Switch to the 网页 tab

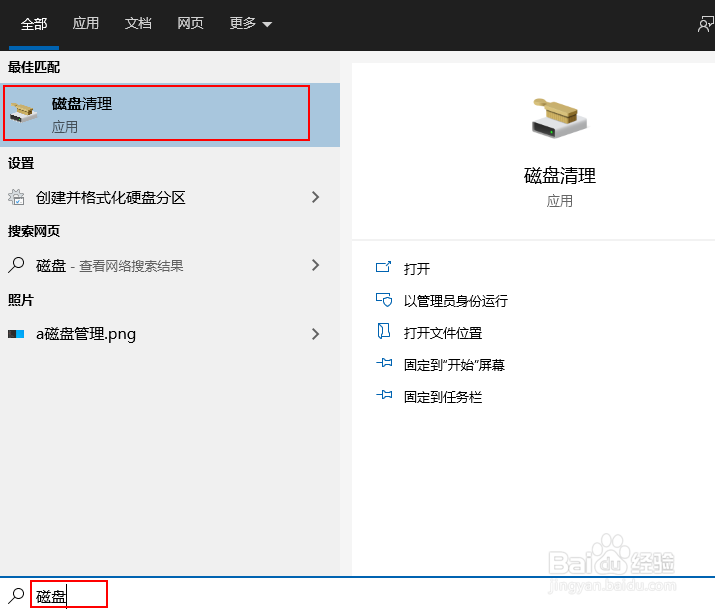(x=190, y=23)
